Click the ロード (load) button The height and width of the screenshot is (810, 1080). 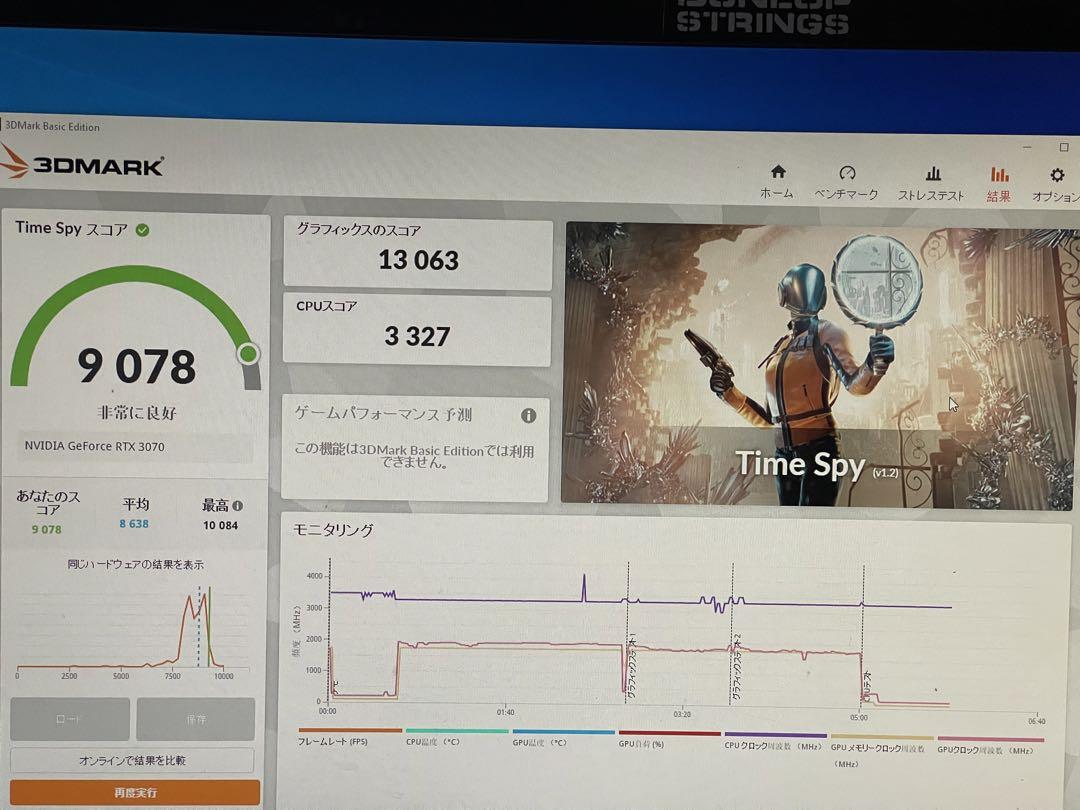tap(70, 718)
